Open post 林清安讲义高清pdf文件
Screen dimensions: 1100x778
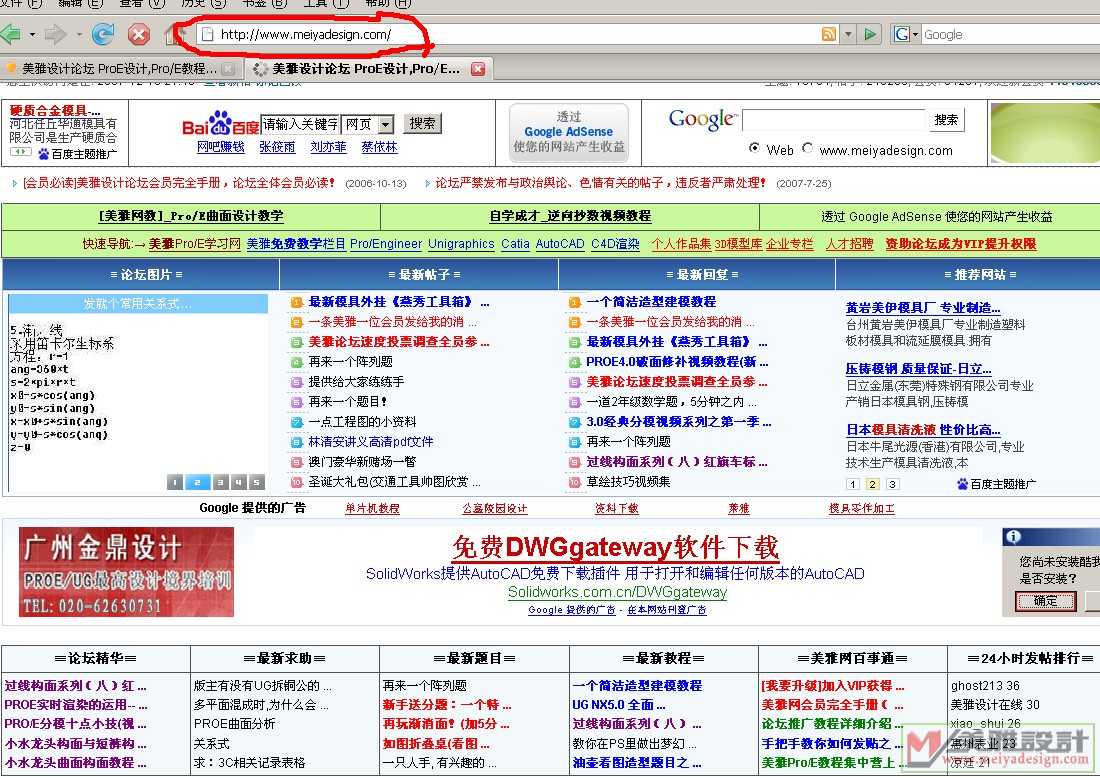tap(371, 441)
